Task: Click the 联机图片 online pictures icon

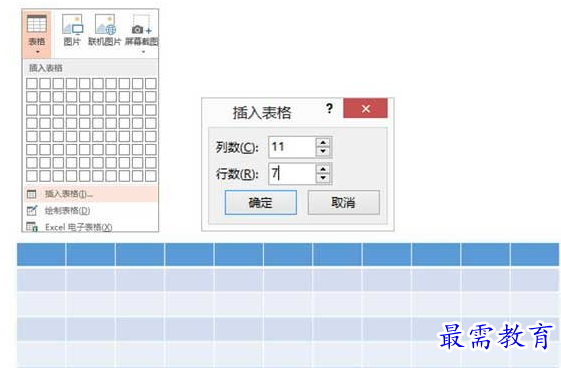Action: tap(105, 24)
